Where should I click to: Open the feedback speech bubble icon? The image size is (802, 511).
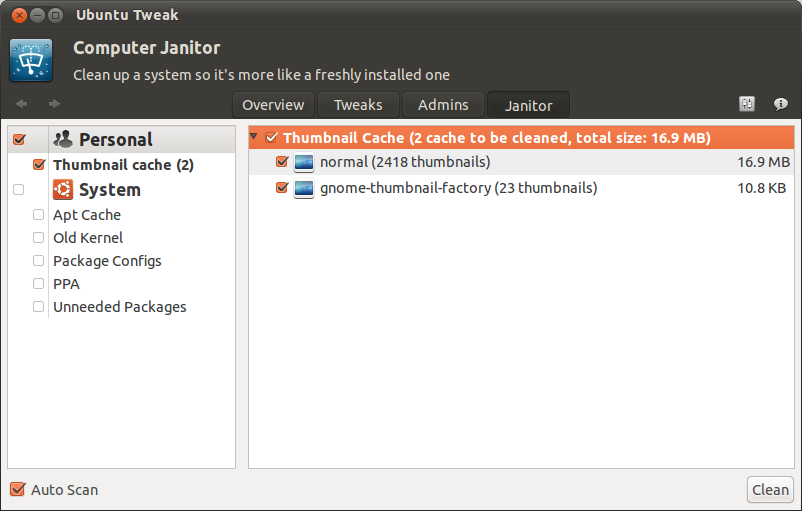click(x=781, y=104)
